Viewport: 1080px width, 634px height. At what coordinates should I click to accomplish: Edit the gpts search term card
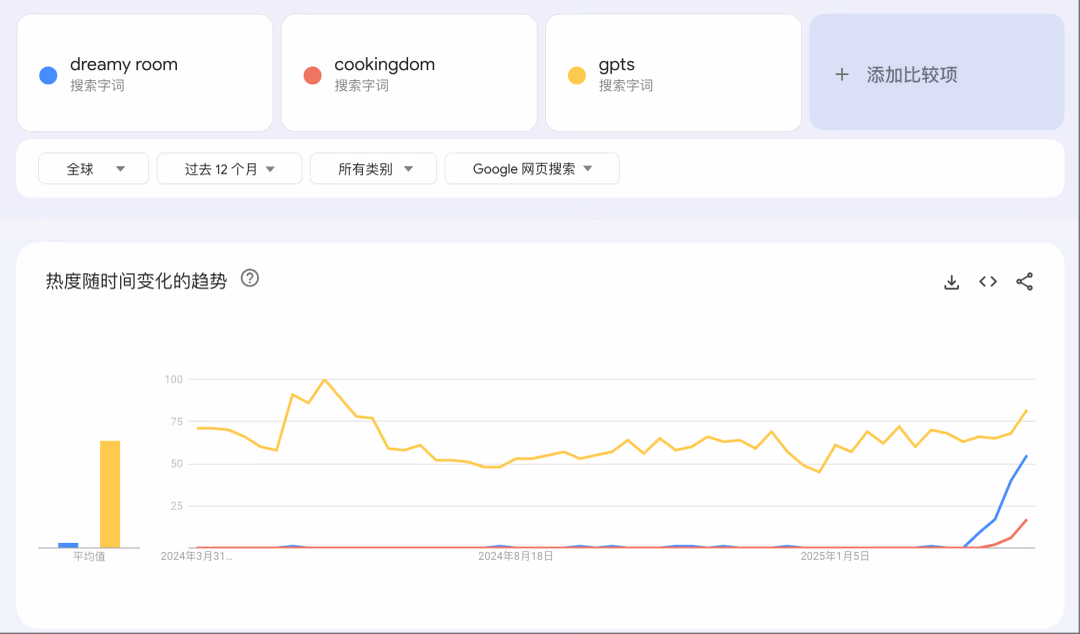click(673, 73)
